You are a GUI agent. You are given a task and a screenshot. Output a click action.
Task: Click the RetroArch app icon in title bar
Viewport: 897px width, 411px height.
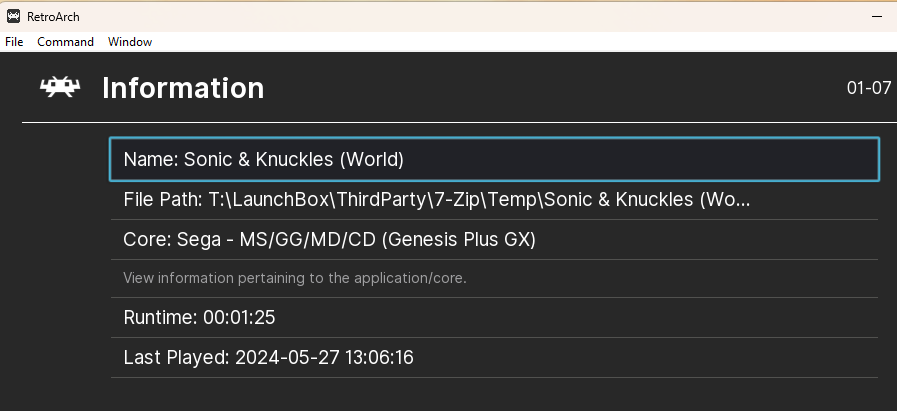[14, 17]
